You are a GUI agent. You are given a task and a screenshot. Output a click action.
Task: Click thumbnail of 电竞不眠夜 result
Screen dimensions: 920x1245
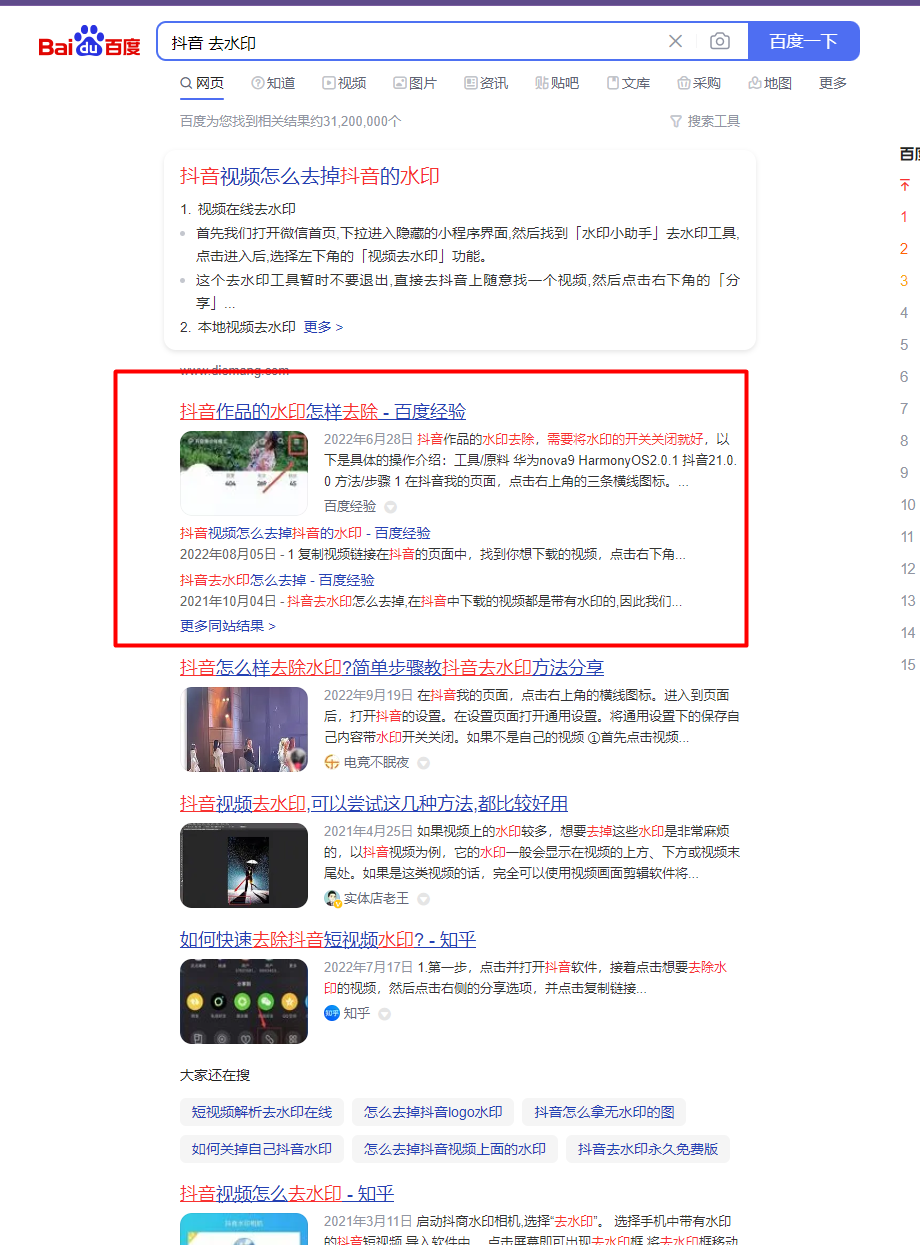(244, 729)
